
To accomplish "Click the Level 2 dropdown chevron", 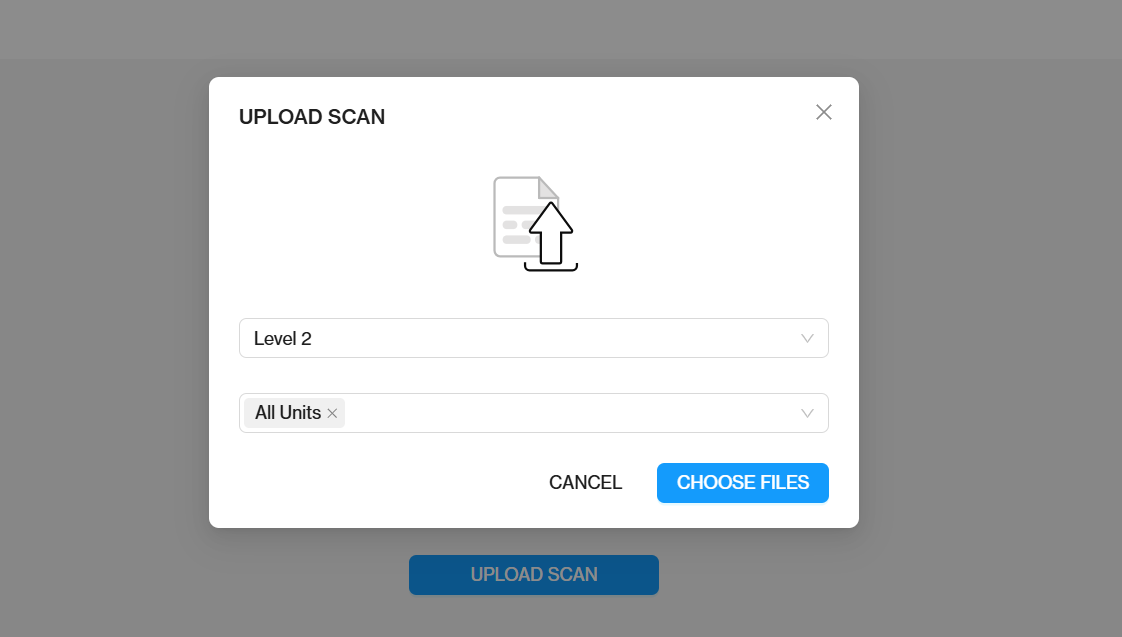I will 807,338.
